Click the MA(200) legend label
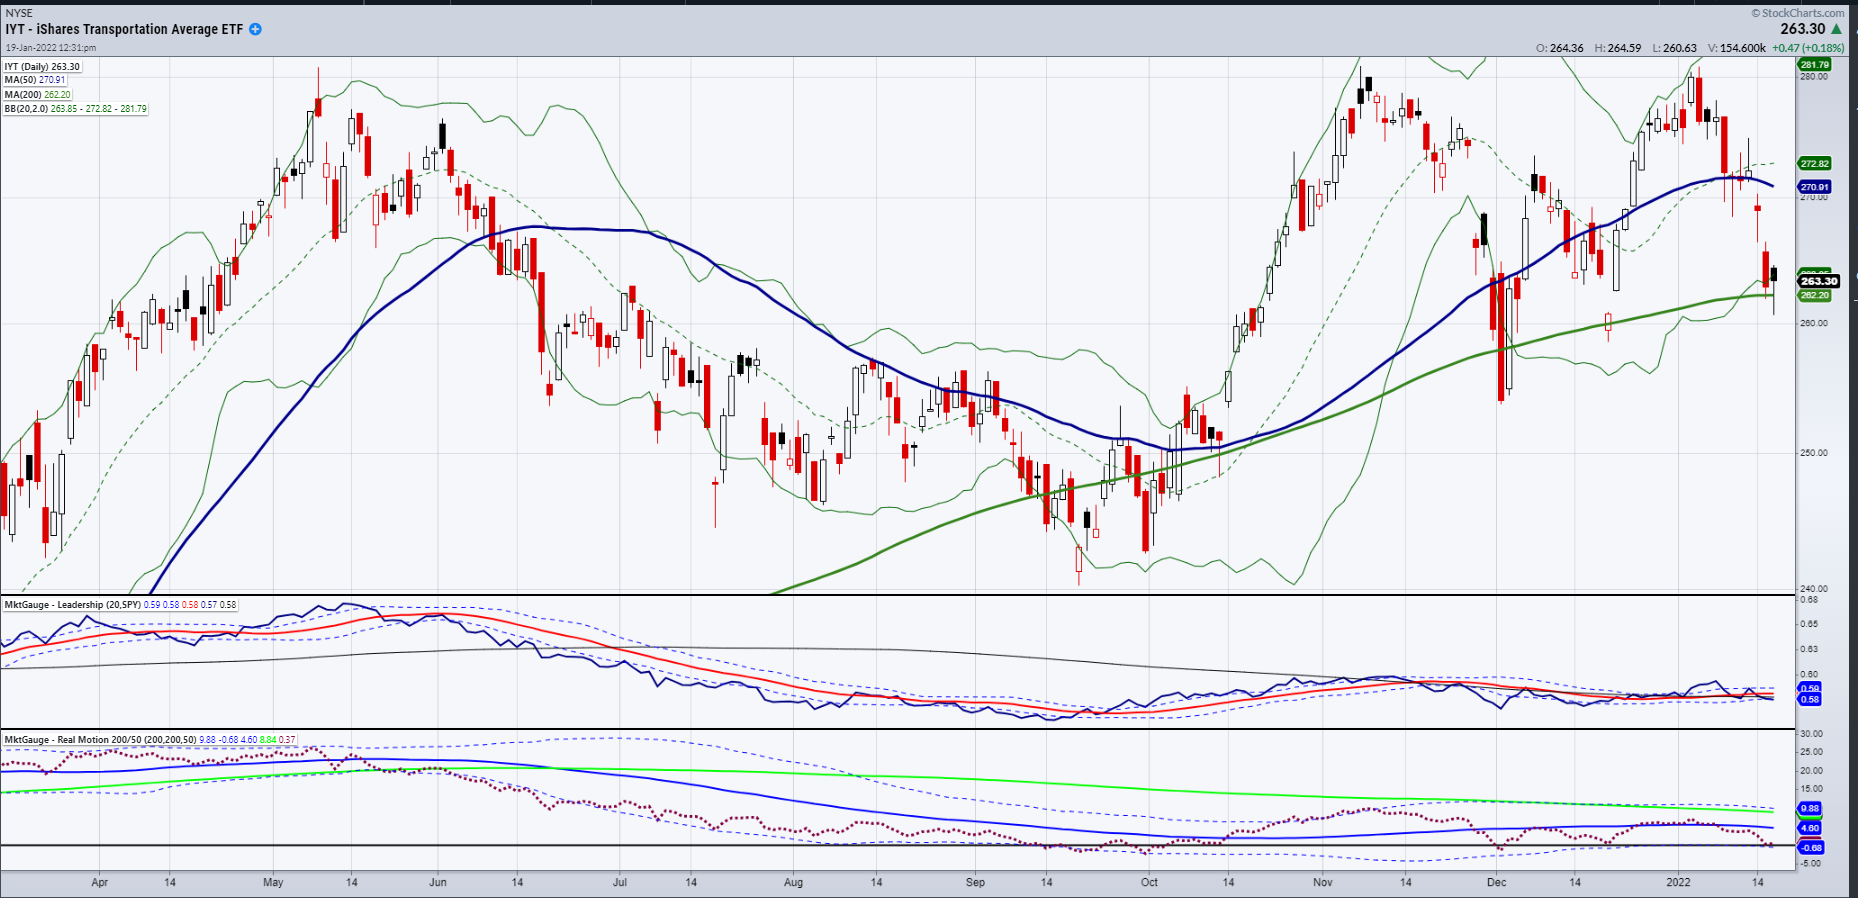The height and width of the screenshot is (898, 1858). (x=37, y=94)
